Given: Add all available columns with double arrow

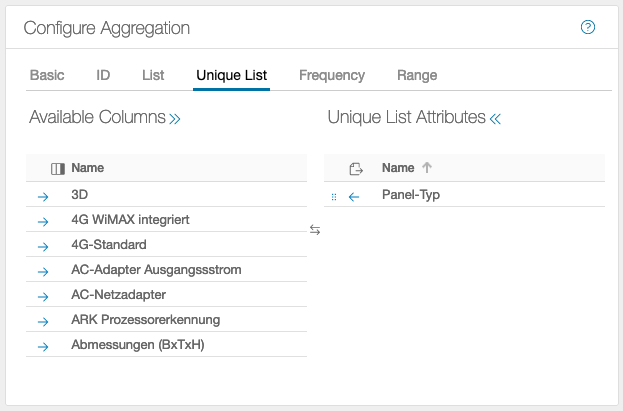Looking at the screenshot, I should tap(175, 118).
